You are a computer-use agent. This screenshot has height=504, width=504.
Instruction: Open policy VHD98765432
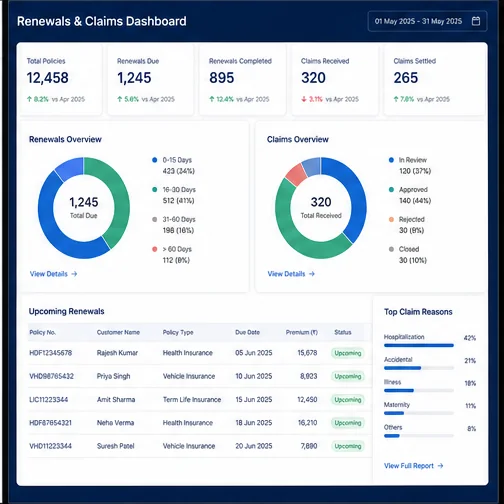51,376
